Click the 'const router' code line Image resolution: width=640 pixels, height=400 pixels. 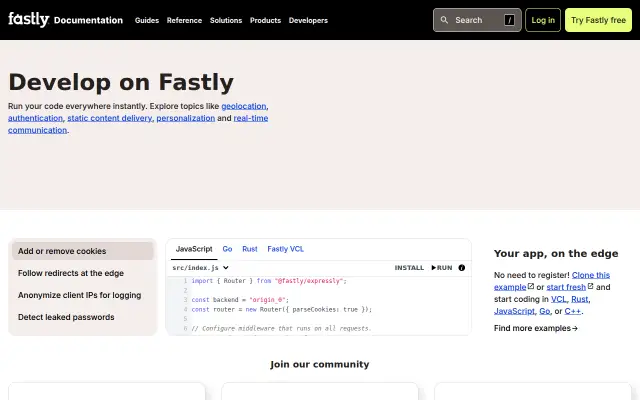click(x=282, y=309)
